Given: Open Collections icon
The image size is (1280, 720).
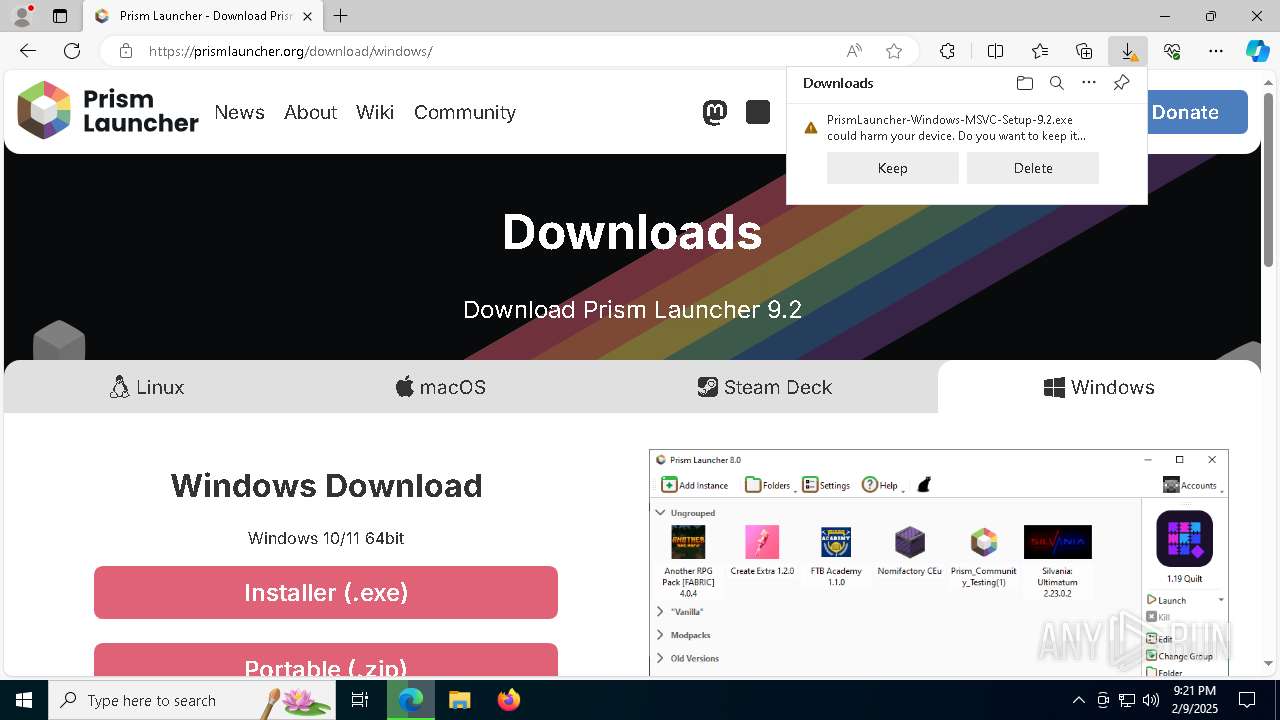Looking at the screenshot, I should tap(1084, 51).
